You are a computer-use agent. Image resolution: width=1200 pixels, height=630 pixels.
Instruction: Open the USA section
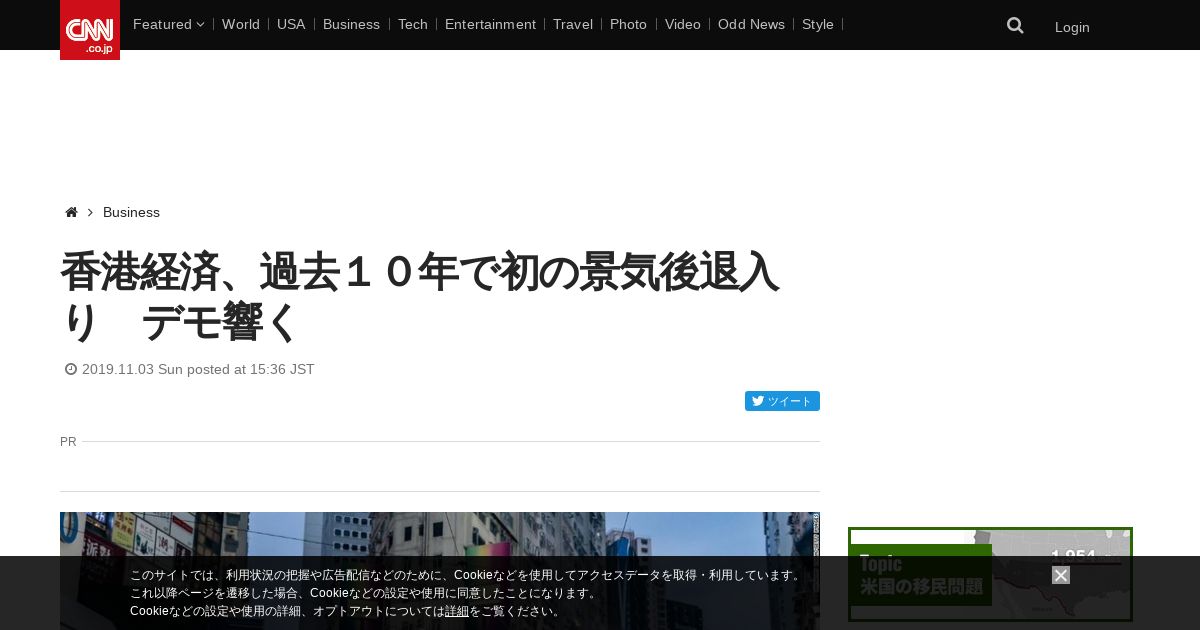(x=291, y=24)
